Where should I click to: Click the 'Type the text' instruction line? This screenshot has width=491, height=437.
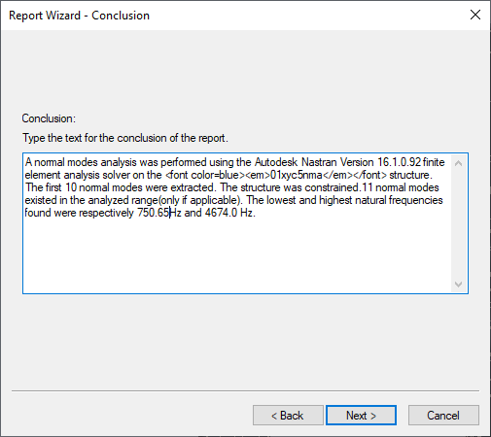[x=125, y=138]
